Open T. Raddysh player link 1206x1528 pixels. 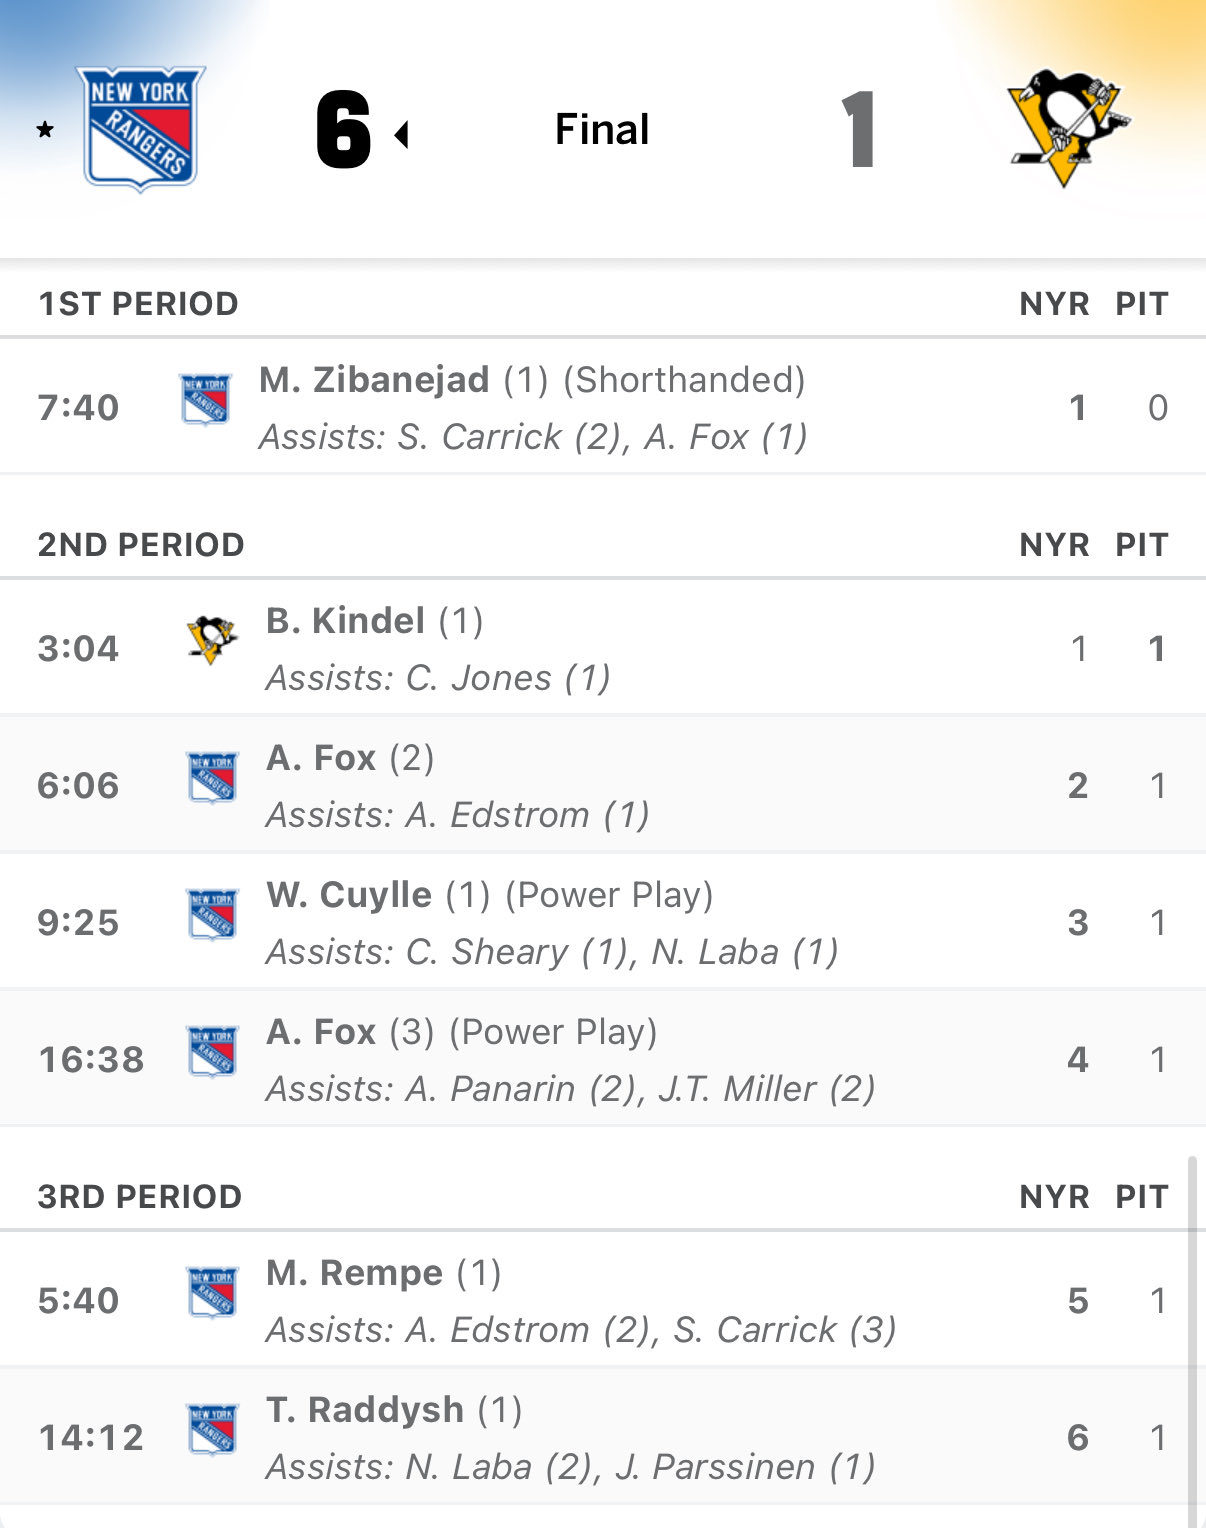(364, 1410)
